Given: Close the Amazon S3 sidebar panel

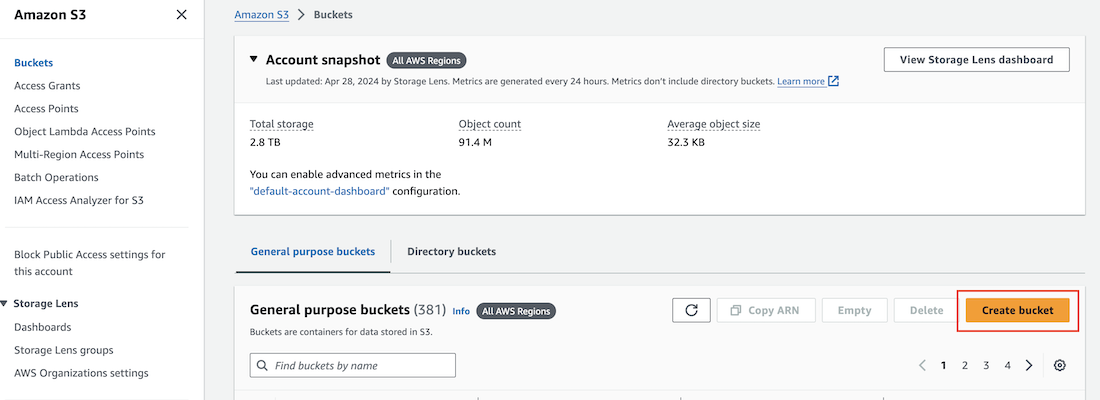Looking at the screenshot, I should (181, 15).
